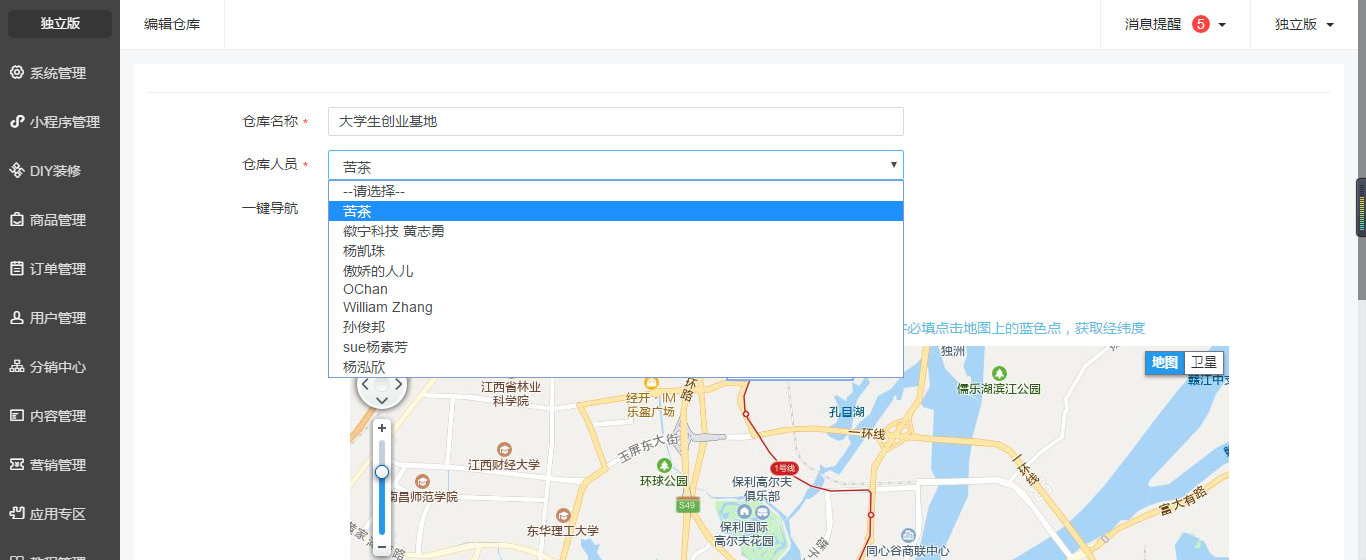Click the 孔目湖 label on the map

tap(847, 412)
